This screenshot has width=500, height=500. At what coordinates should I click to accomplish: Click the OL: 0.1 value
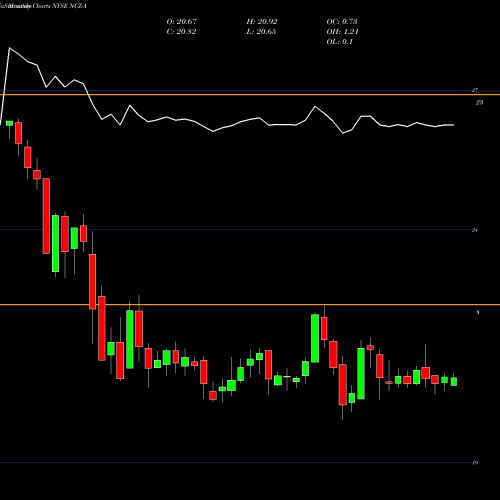(340, 42)
